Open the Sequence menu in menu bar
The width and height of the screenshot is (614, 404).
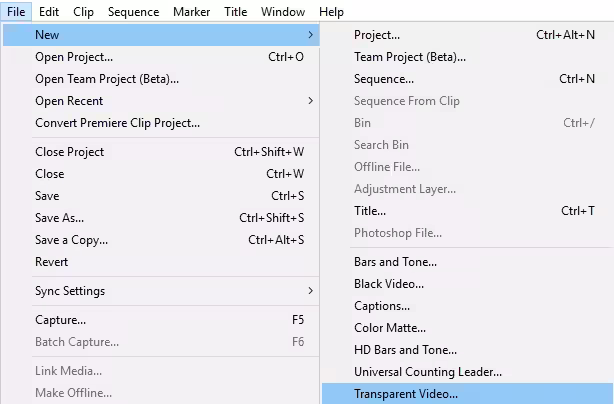coord(133,12)
